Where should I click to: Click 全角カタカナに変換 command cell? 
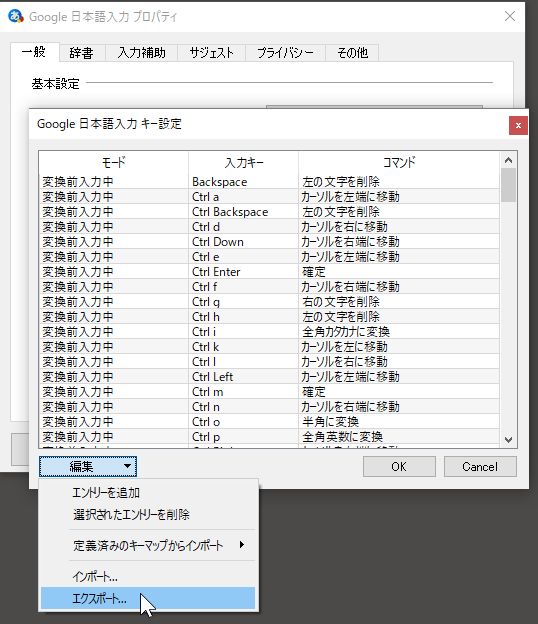click(399, 332)
